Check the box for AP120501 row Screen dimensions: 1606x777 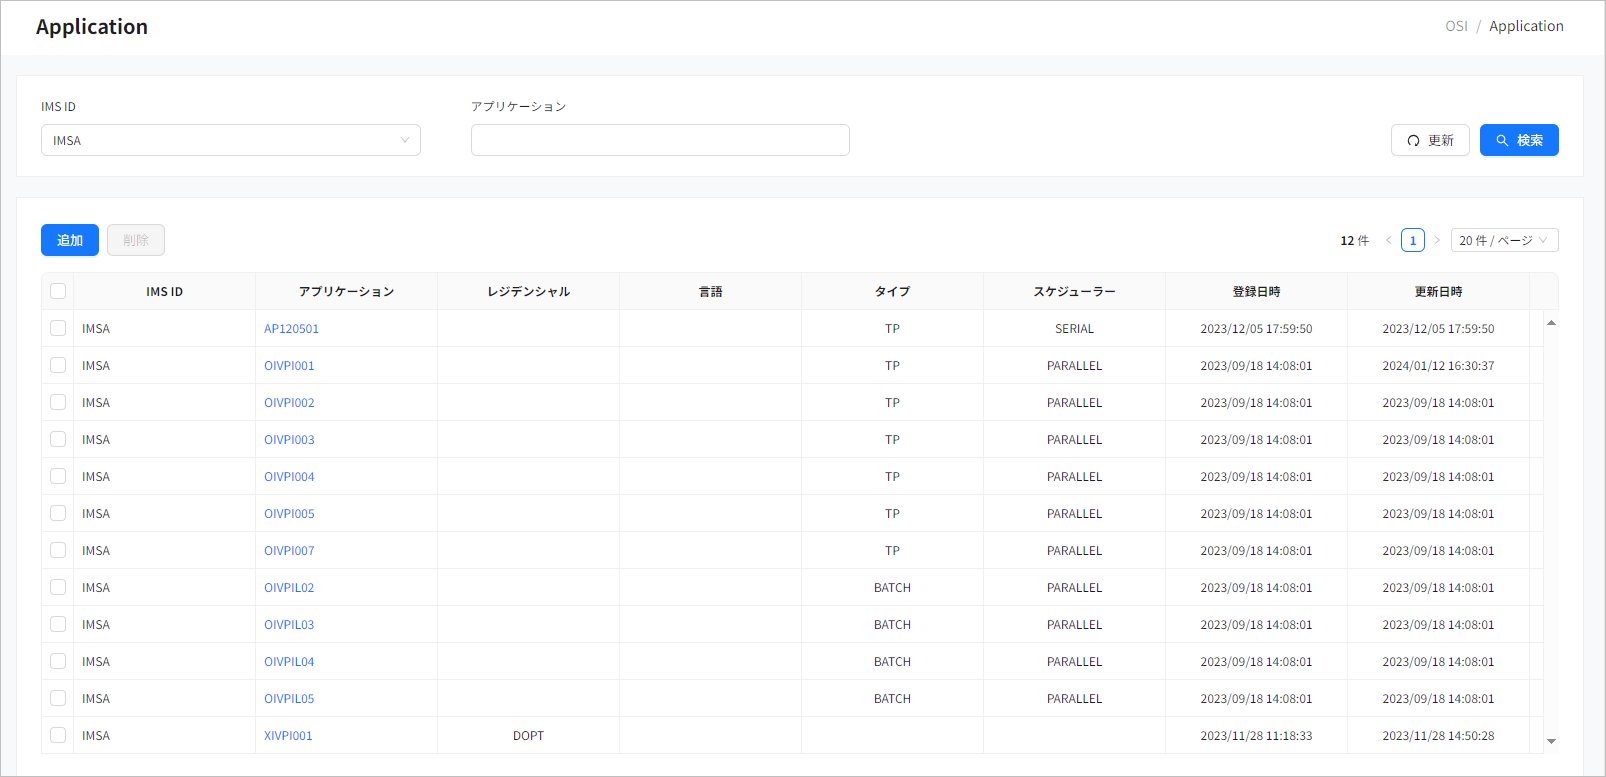[x=58, y=328]
